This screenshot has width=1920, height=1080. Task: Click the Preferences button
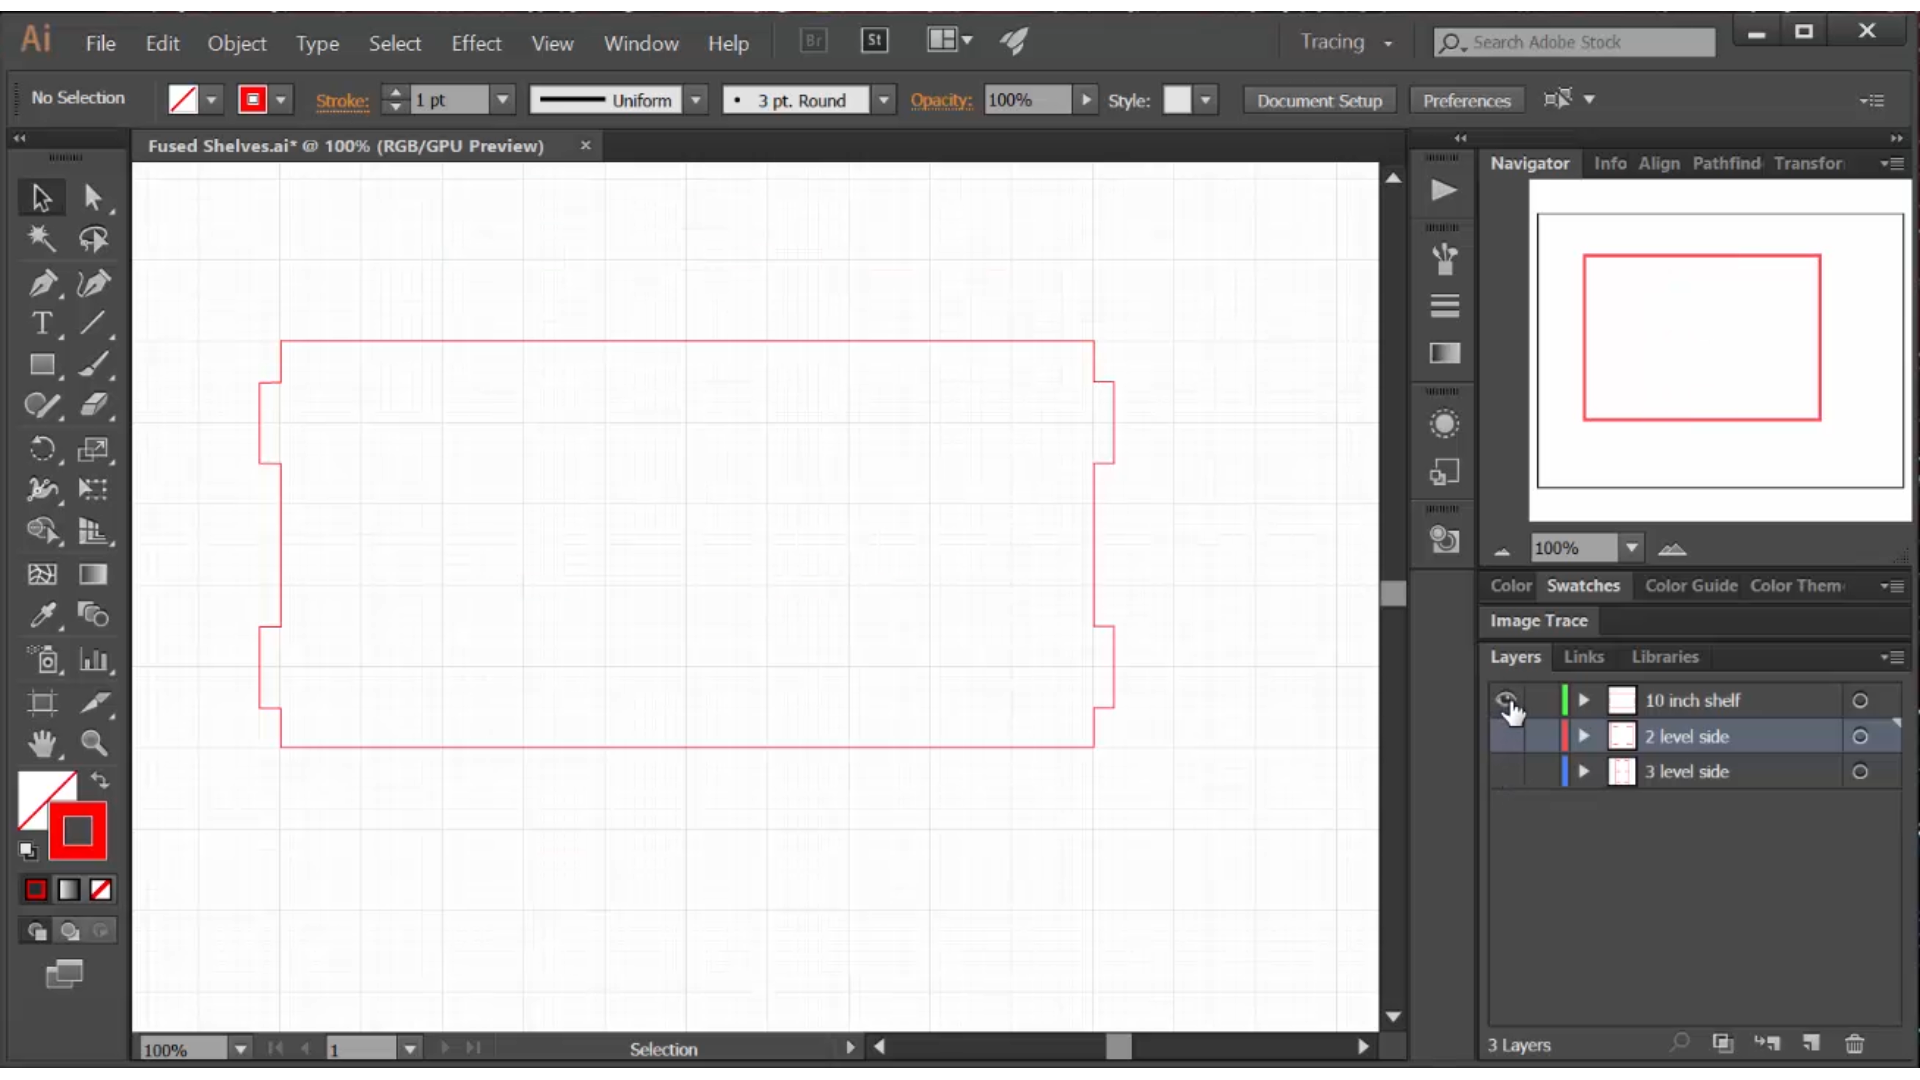(1466, 99)
